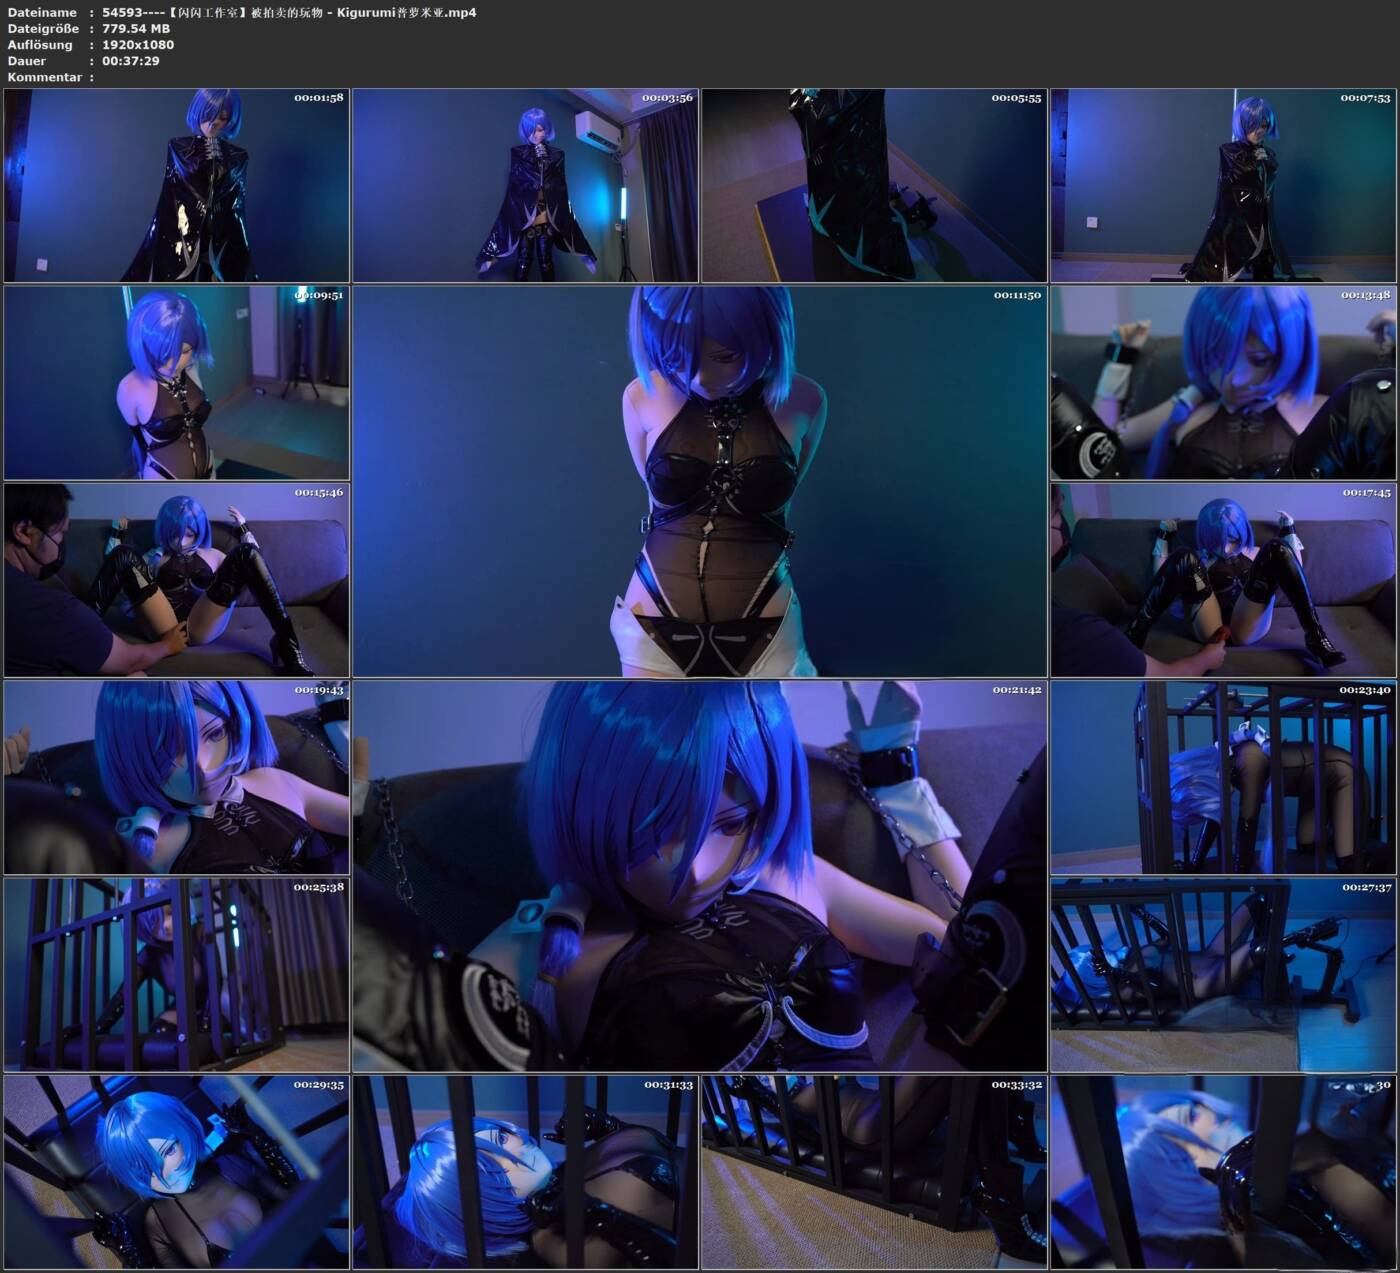This screenshot has width=1400, height=1273.
Task: Select the frame at 00:17:45
Action: pos(1223,580)
